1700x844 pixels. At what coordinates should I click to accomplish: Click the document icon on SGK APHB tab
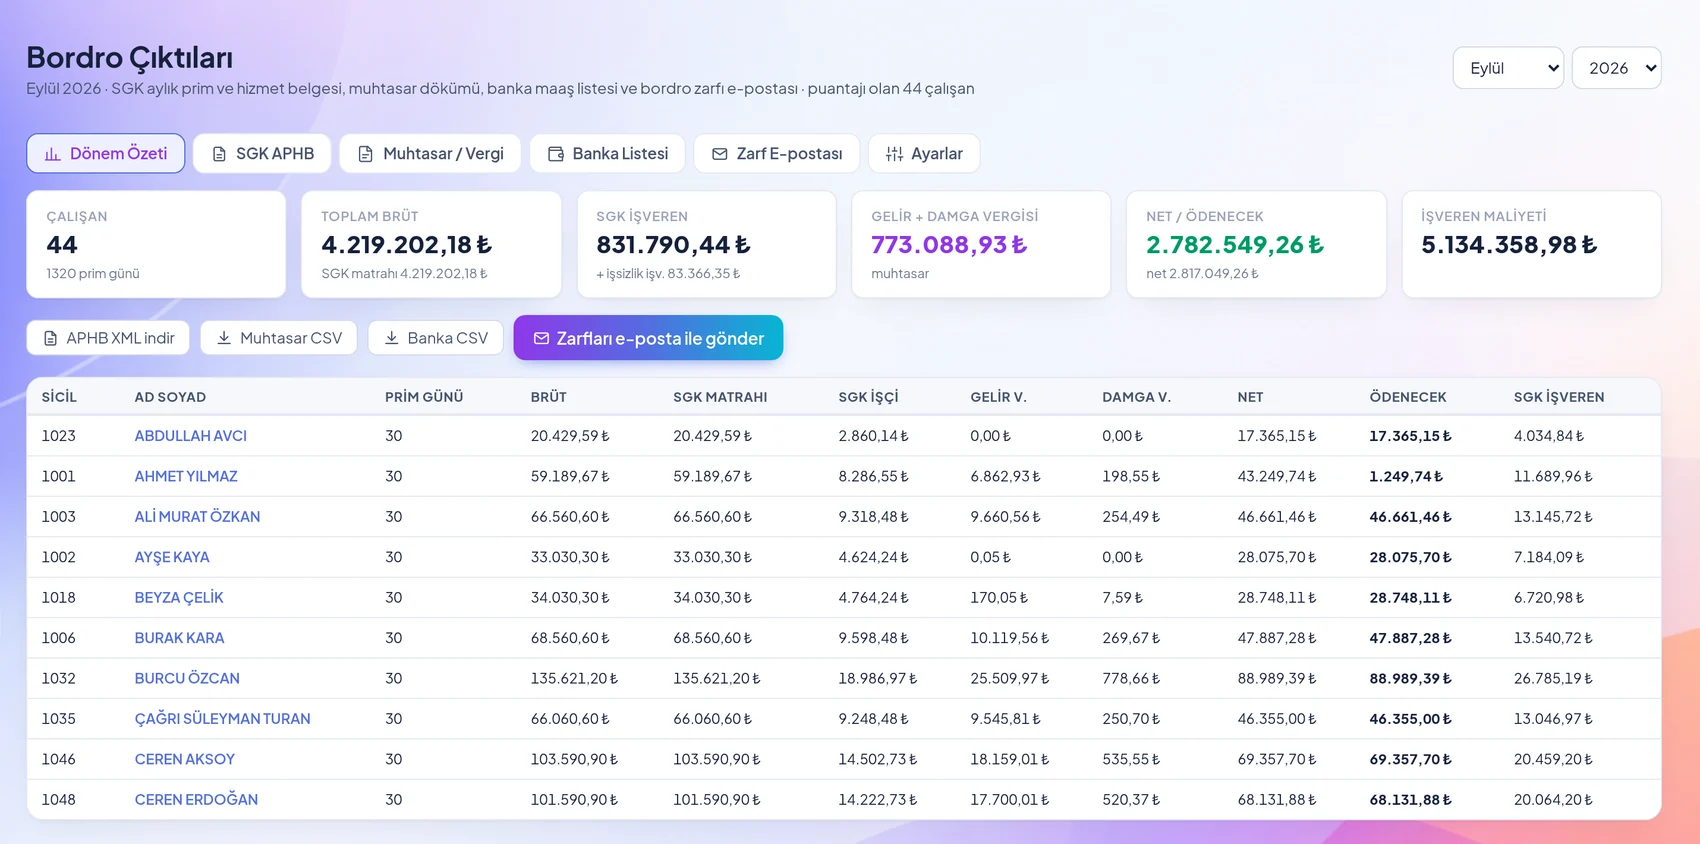click(219, 154)
